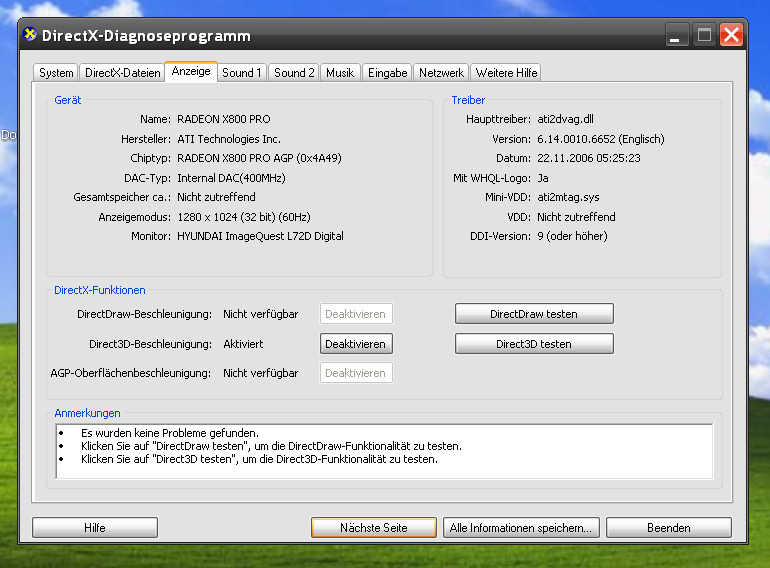Image resolution: width=770 pixels, height=568 pixels.
Task: Click Deaktivieren beside AGP-Oberflächenbeschleunigung
Action: (356, 373)
